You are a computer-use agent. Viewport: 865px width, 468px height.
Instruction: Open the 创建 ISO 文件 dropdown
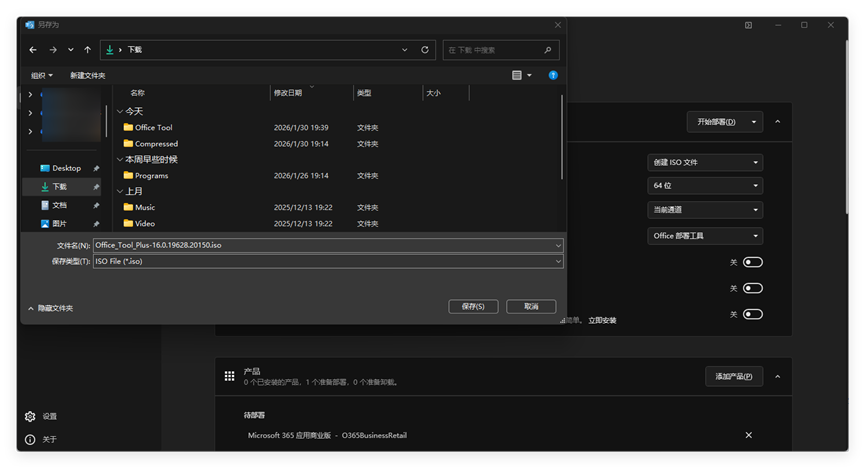[x=705, y=162]
